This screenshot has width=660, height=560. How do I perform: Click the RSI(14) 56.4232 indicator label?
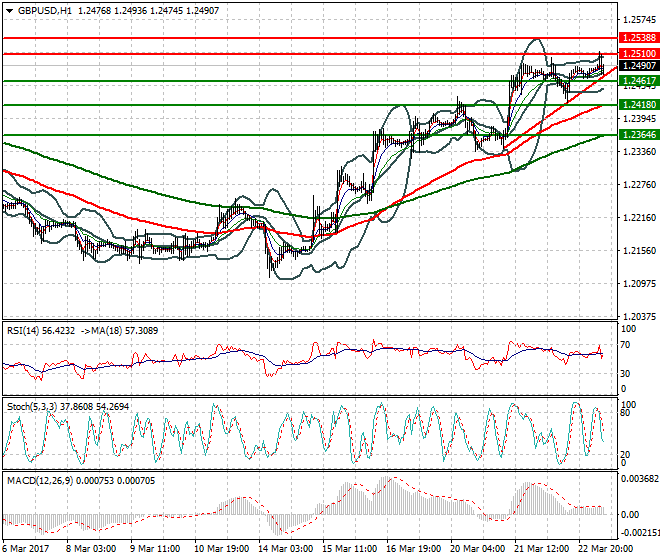click(x=41, y=331)
